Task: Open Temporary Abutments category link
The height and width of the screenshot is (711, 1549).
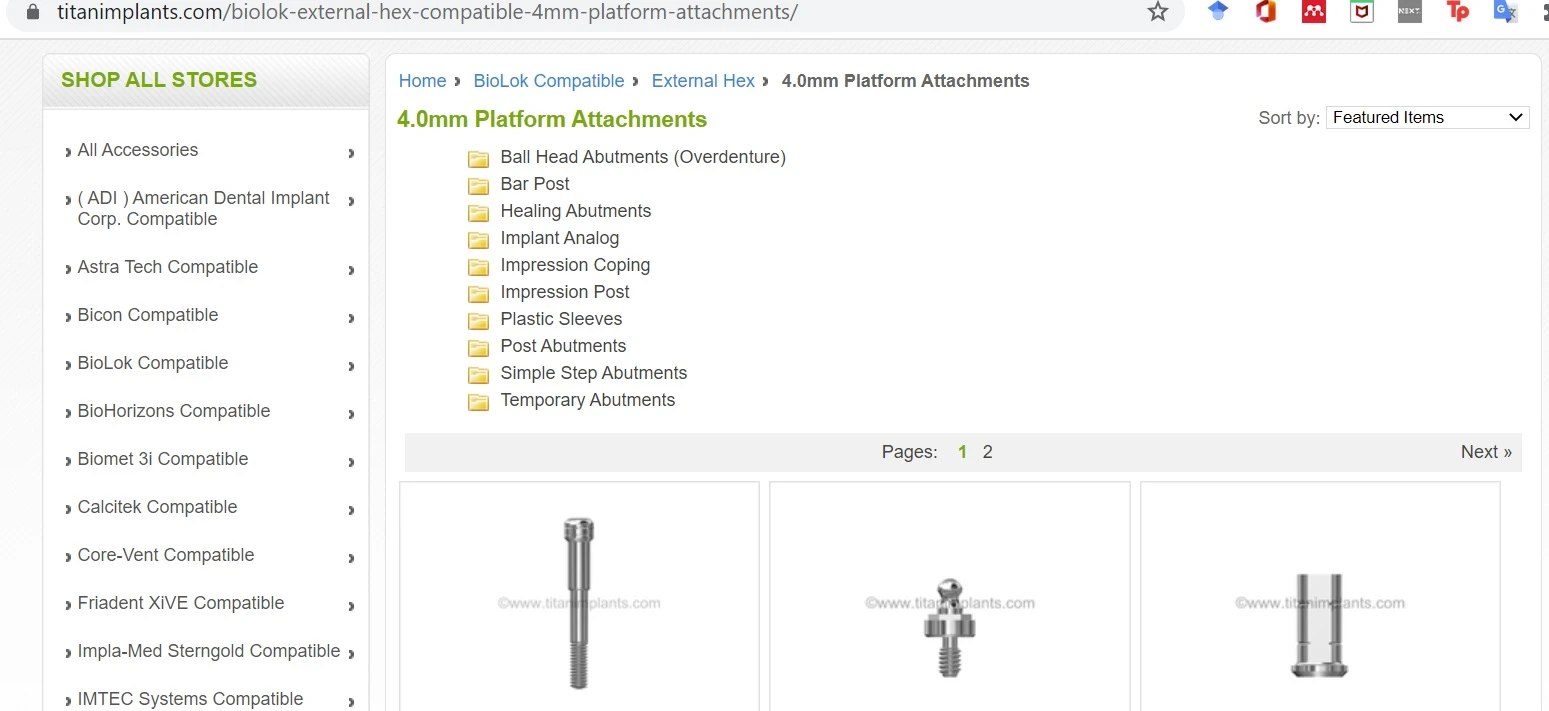Action: (588, 400)
